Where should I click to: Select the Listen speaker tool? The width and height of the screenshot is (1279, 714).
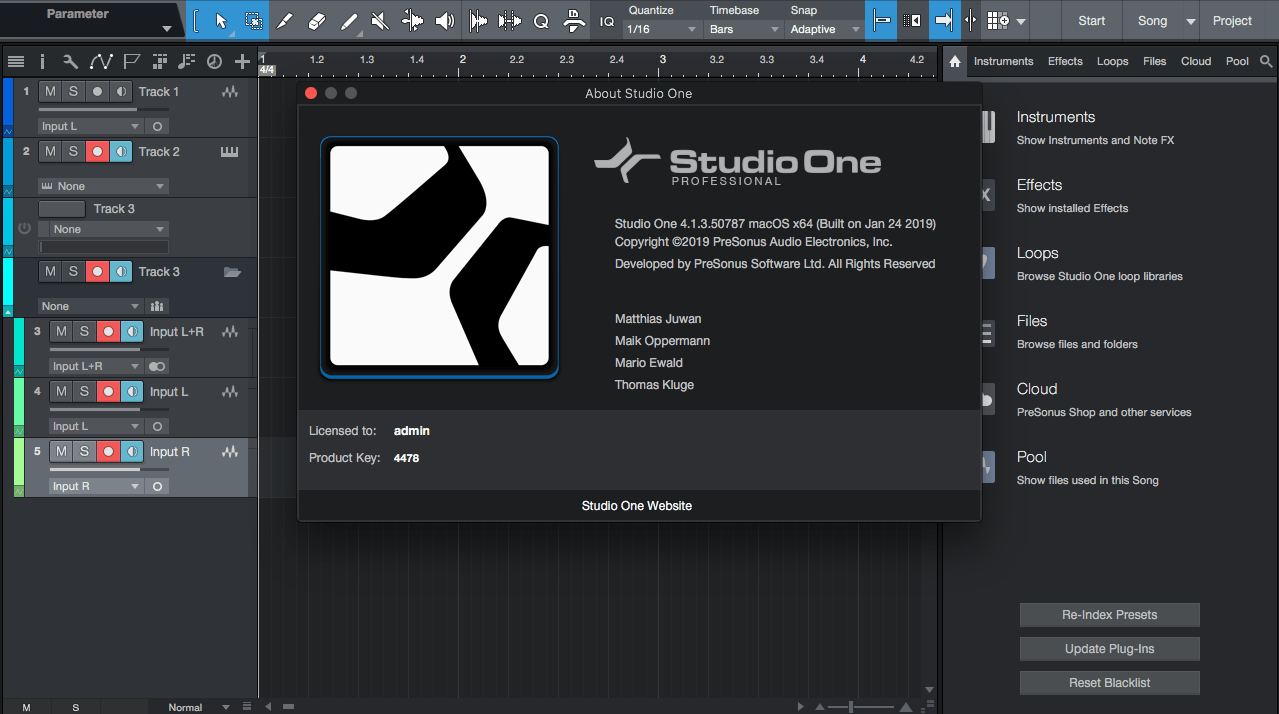pyautogui.click(x=444, y=21)
